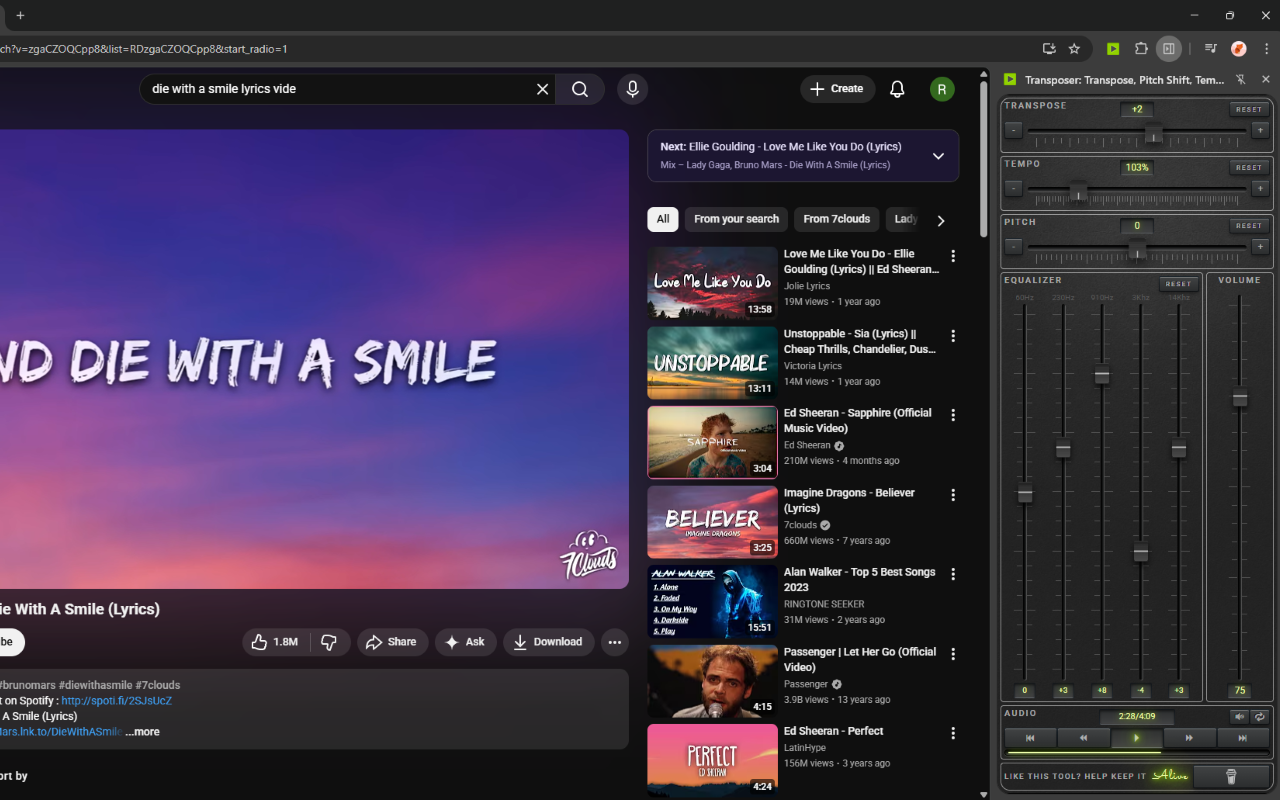Reset the Transpose setting
This screenshot has width=1280, height=800.
click(x=1249, y=109)
